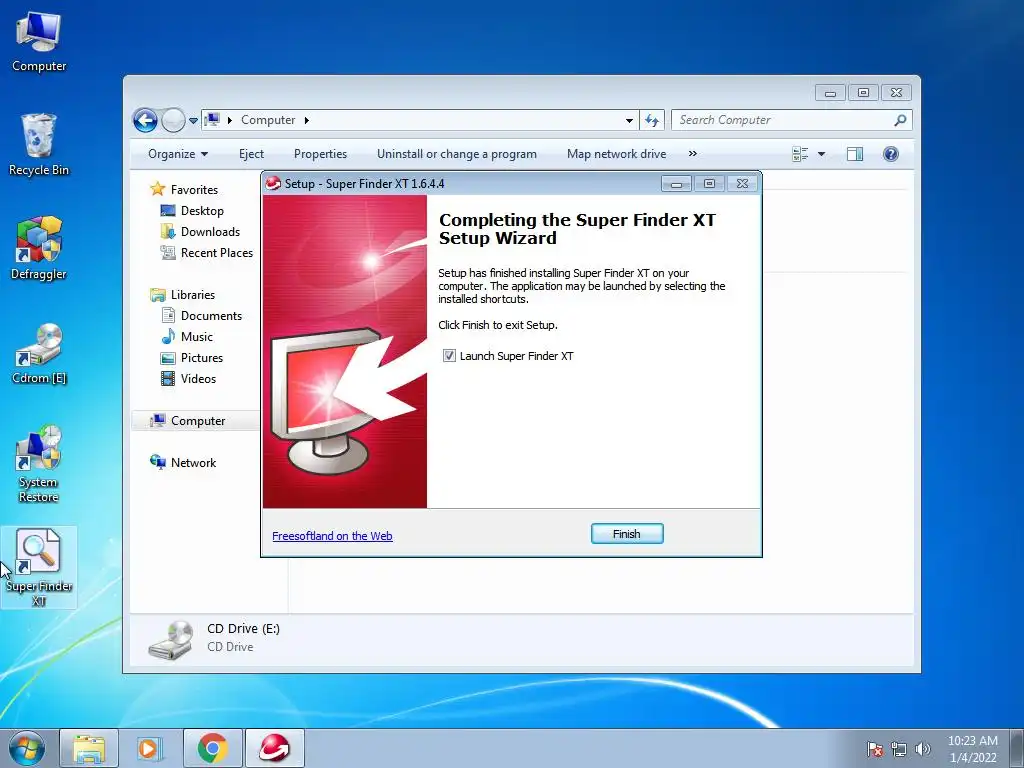Click the volume speaker tray icon
This screenshot has width=1024, height=768.
pyautogui.click(x=923, y=750)
